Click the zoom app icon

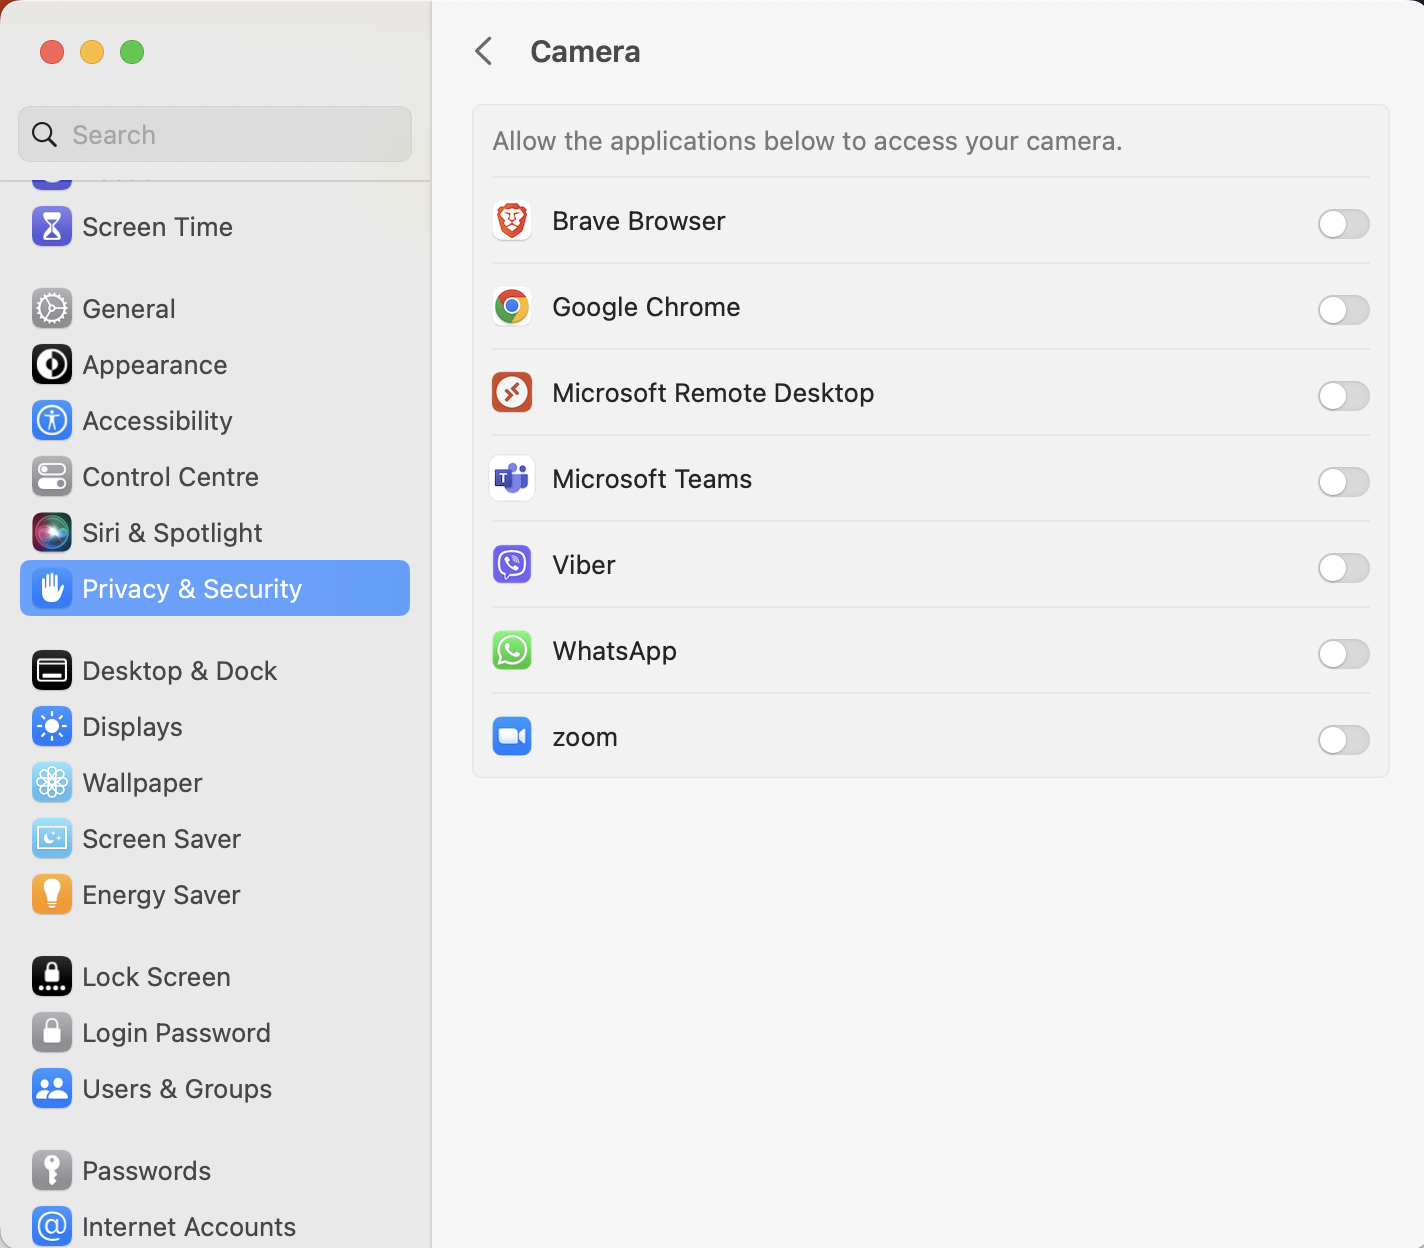click(x=511, y=736)
